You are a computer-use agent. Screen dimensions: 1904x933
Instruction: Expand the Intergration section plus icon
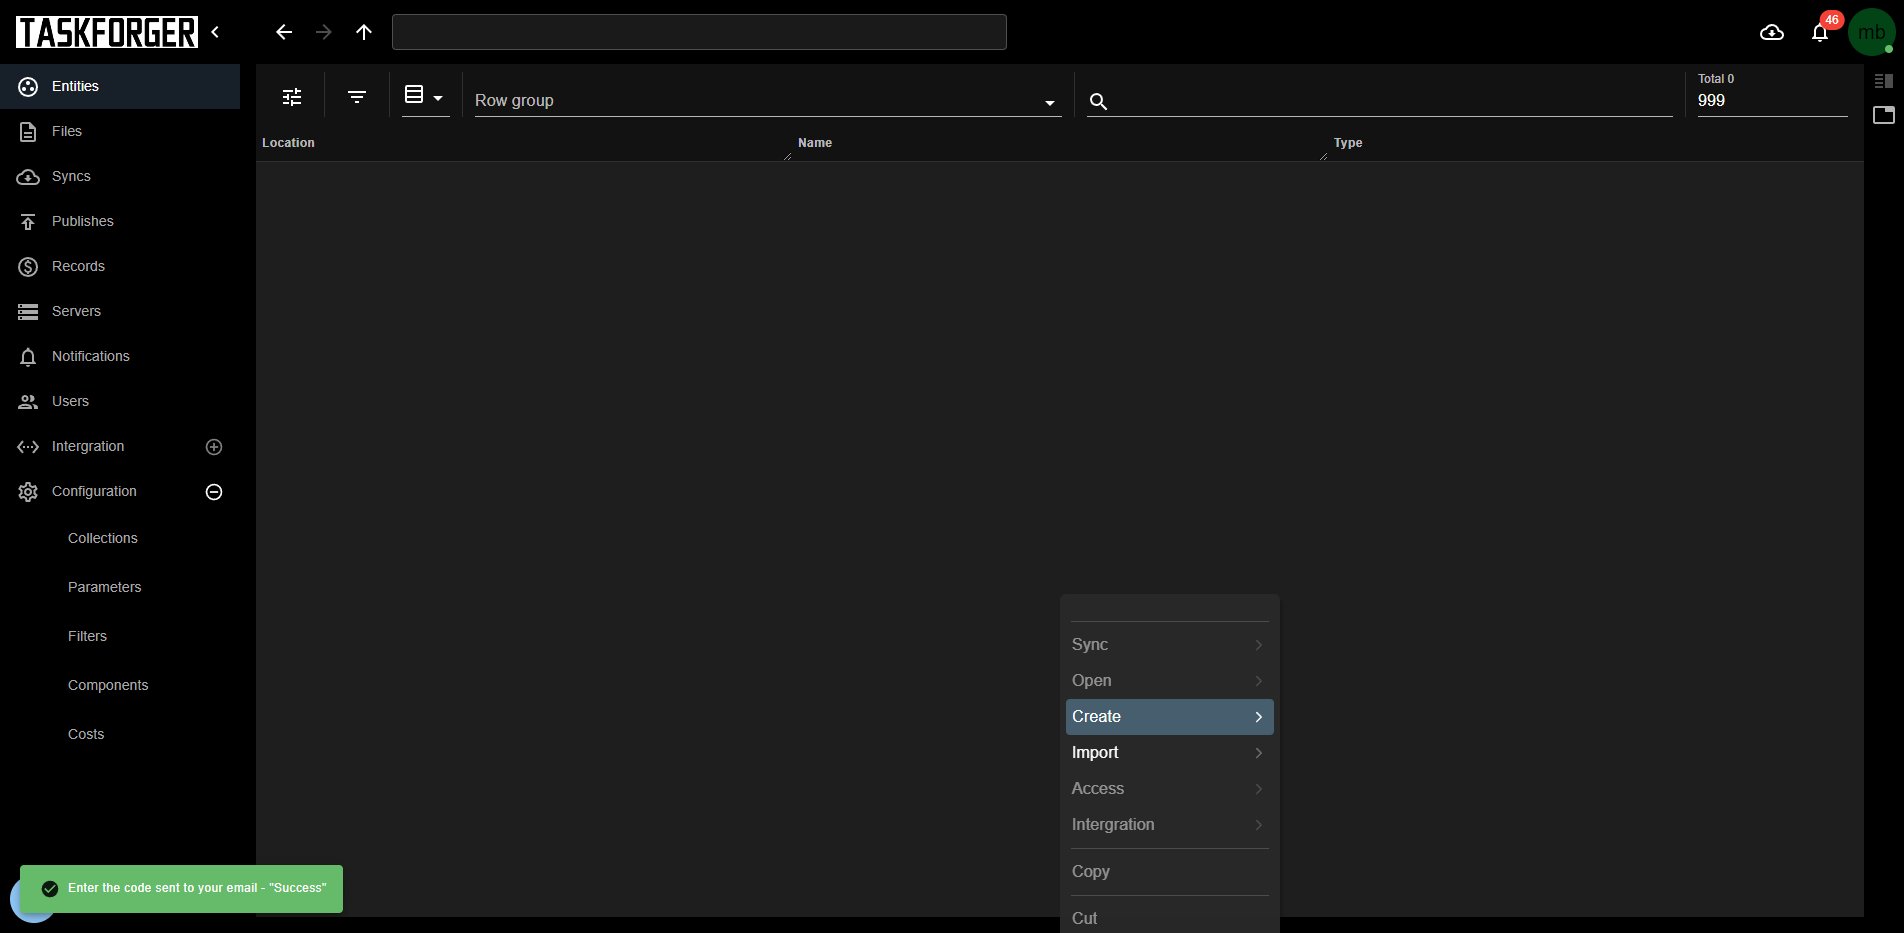pyautogui.click(x=214, y=447)
